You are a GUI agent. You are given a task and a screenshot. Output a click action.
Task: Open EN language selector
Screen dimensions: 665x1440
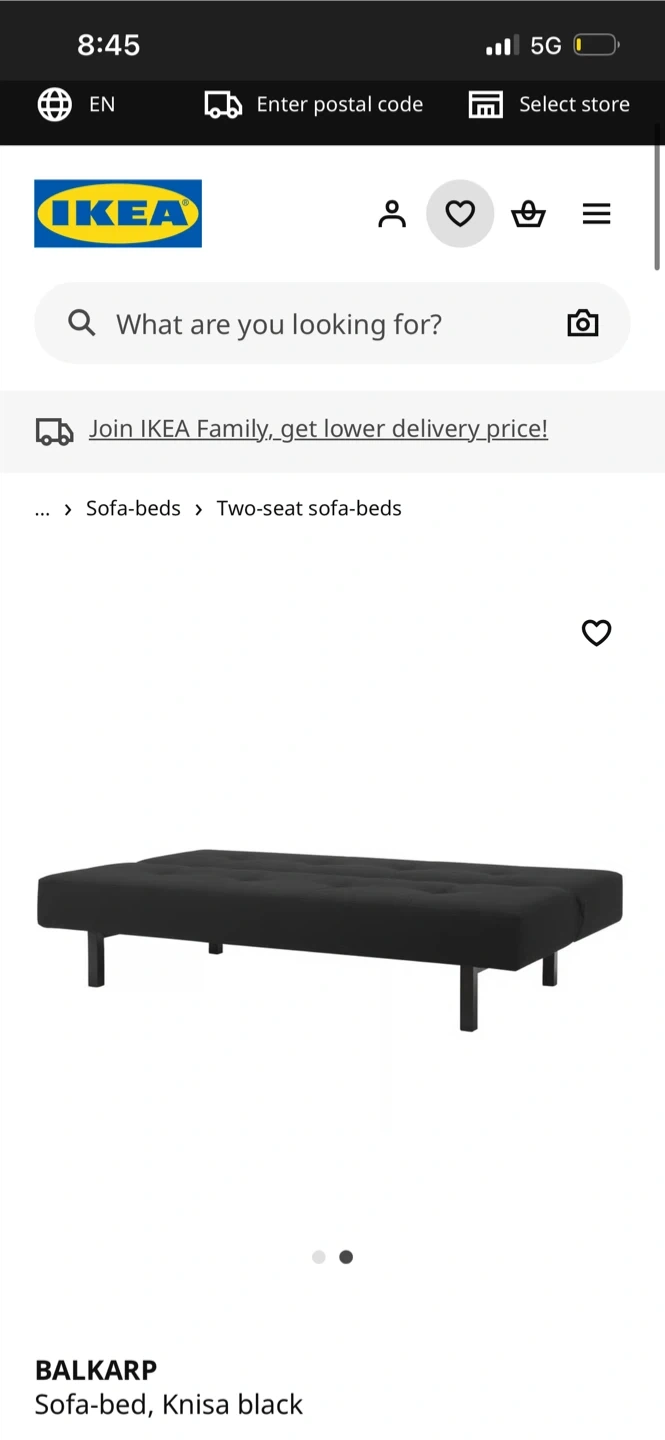pos(102,104)
